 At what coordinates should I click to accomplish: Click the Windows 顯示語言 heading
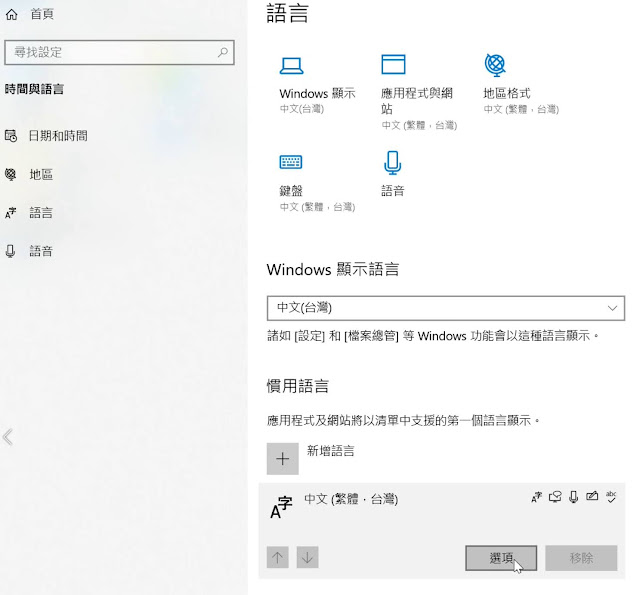pos(333,269)
